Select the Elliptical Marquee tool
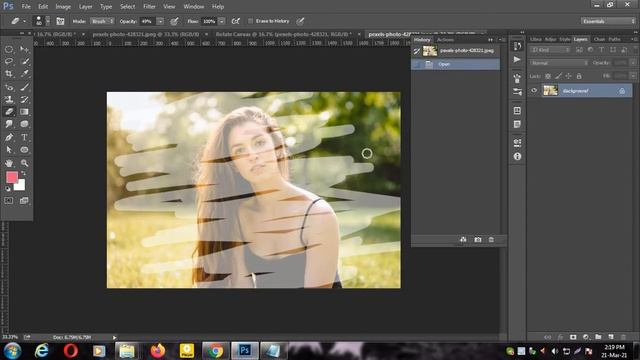Viewport: 640px width, 360px height. (9, 49)
